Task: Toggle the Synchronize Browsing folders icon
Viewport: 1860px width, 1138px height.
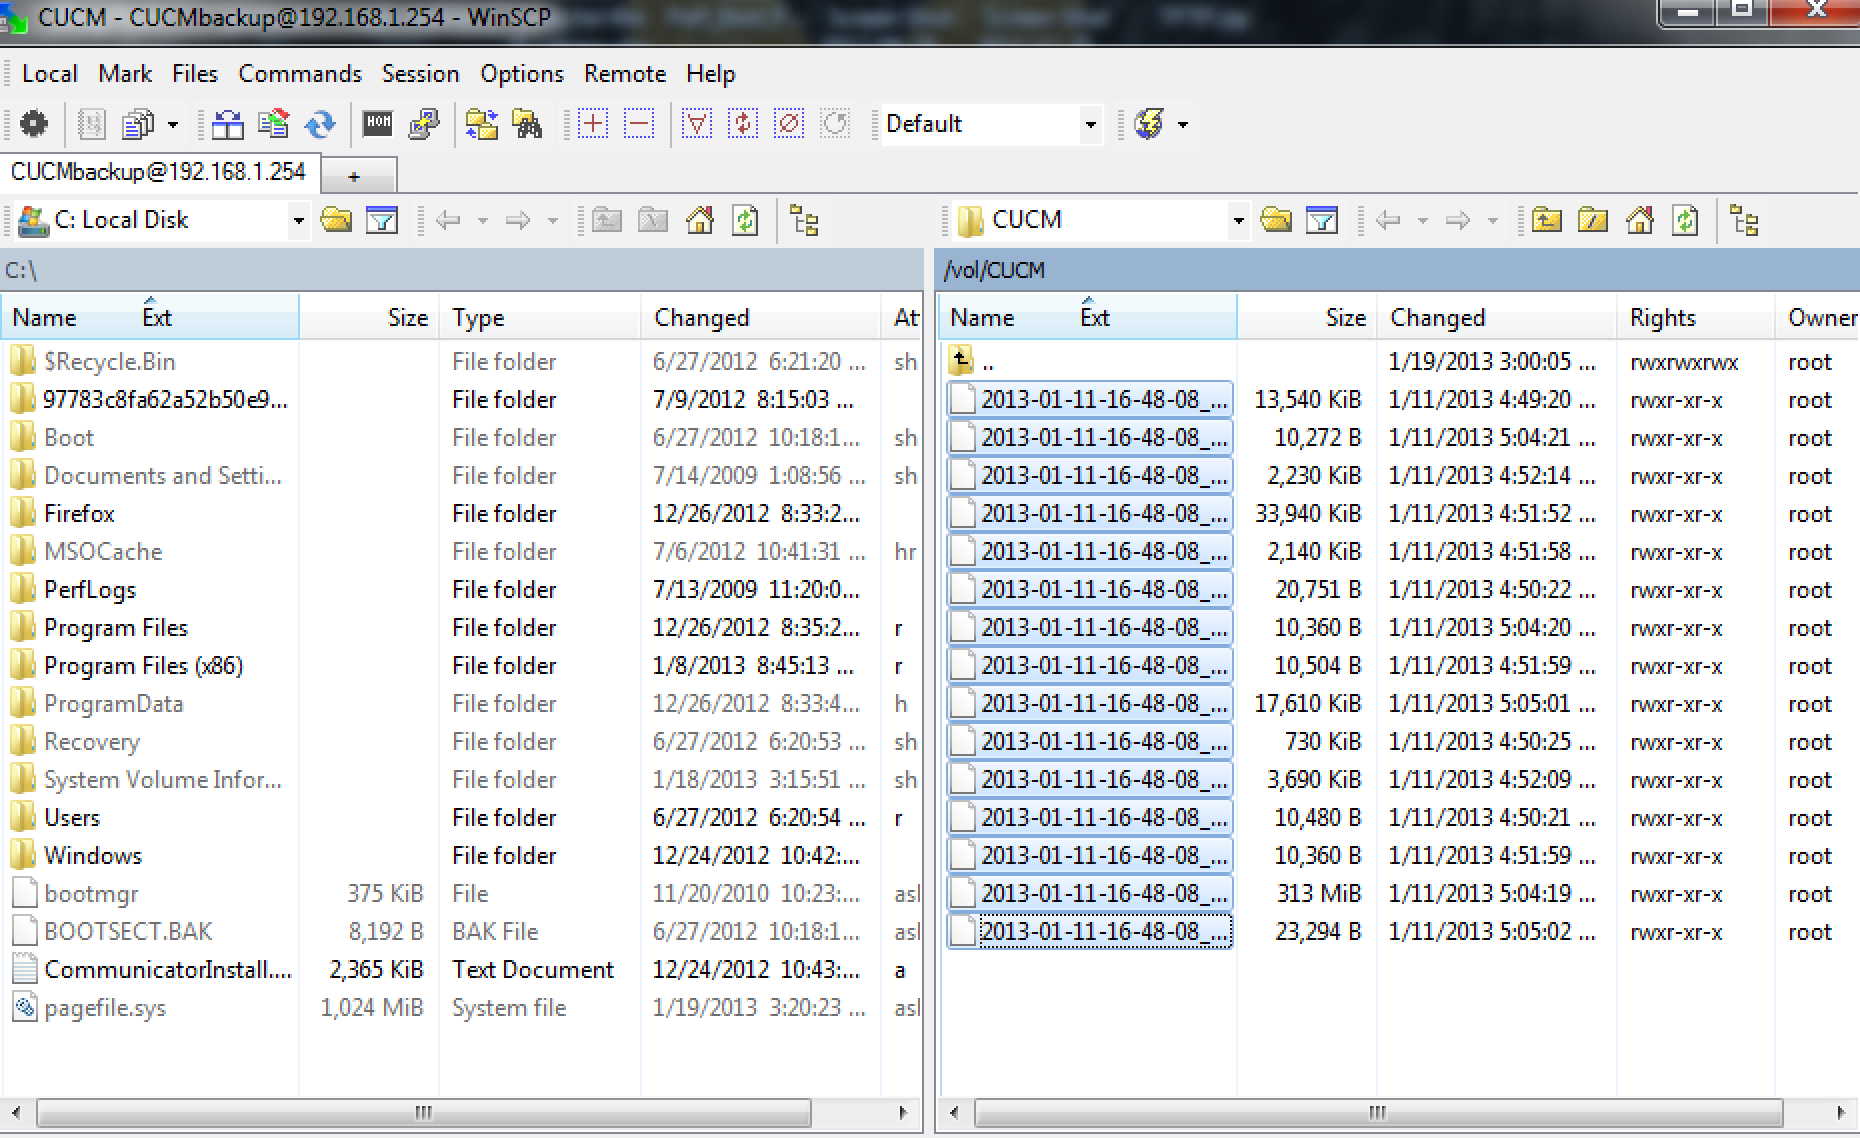Action: pos(481,124)
